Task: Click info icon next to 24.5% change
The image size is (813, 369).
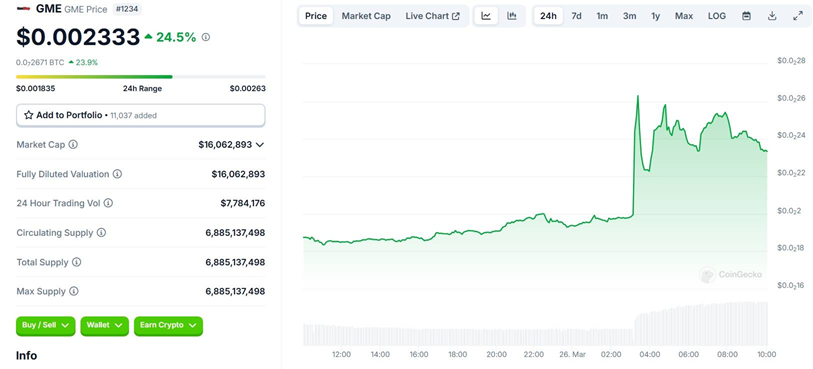Action: tap(206, 37)
